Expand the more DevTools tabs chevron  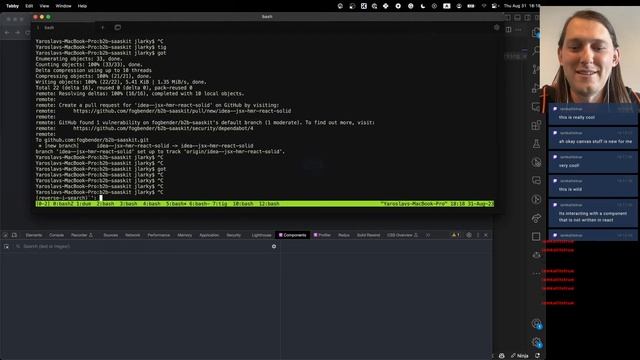pos(428,235)
